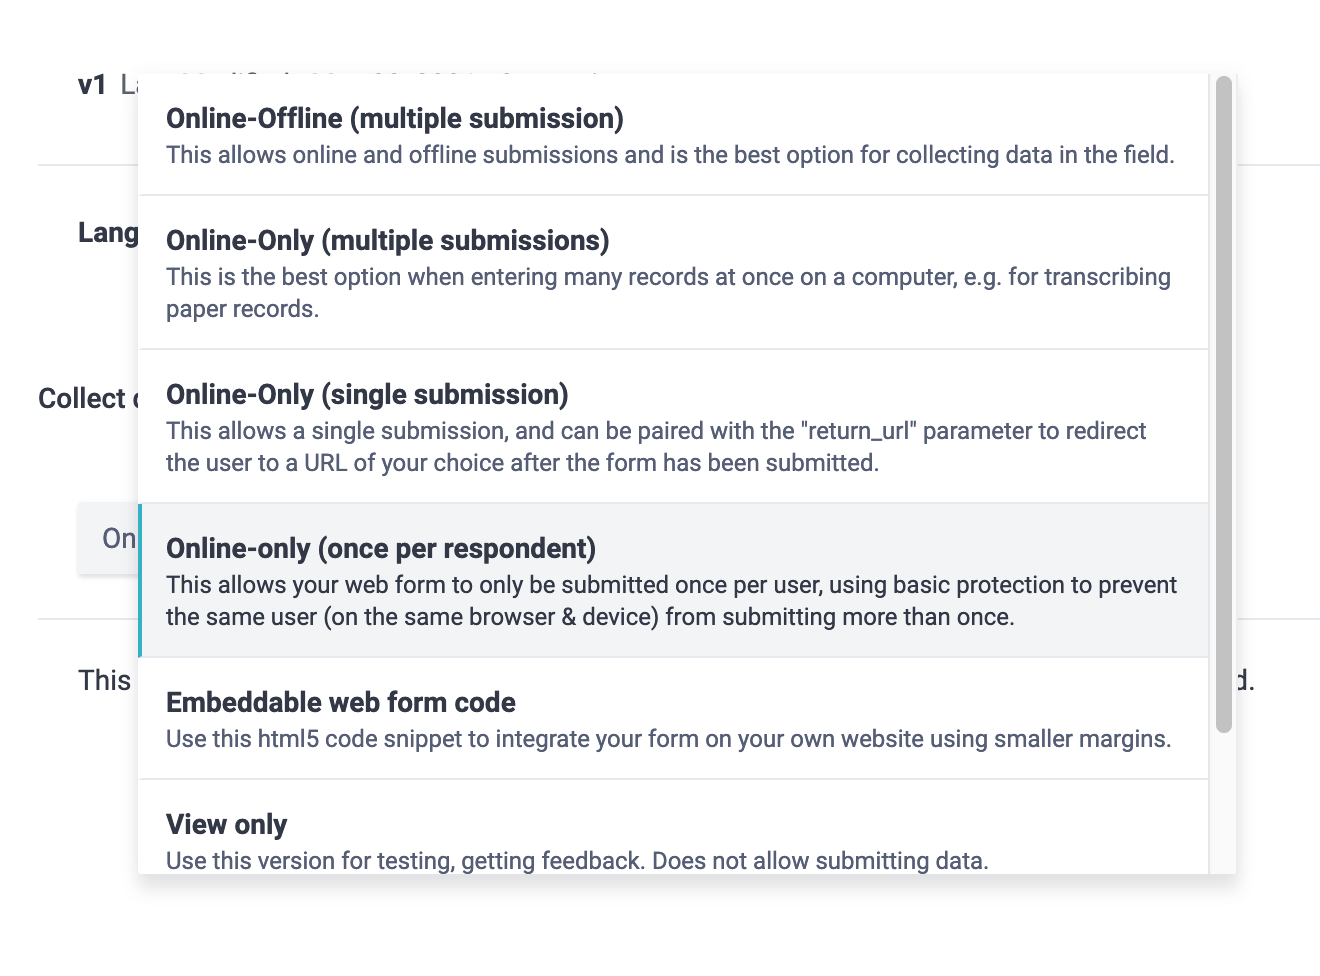Click the highlighted option's teal accent bar
This screenshot has width=1320, height=976.
coord(140,580)
